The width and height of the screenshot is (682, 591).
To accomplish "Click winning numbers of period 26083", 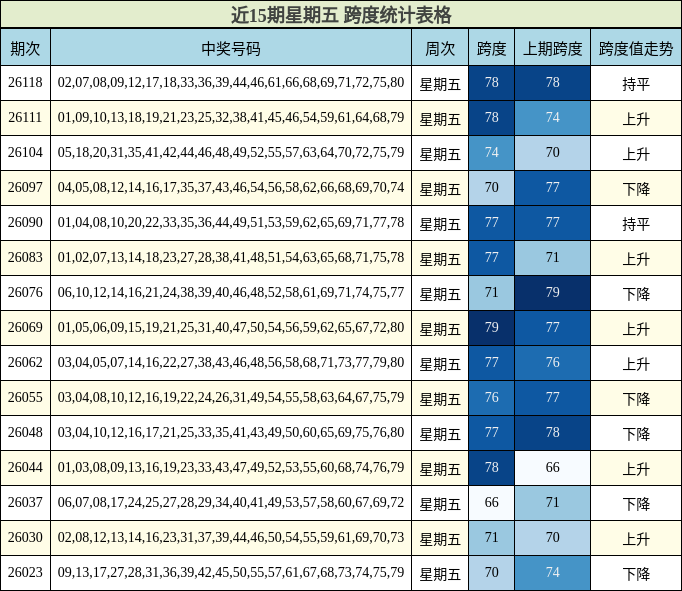I will tap(231, 257).
